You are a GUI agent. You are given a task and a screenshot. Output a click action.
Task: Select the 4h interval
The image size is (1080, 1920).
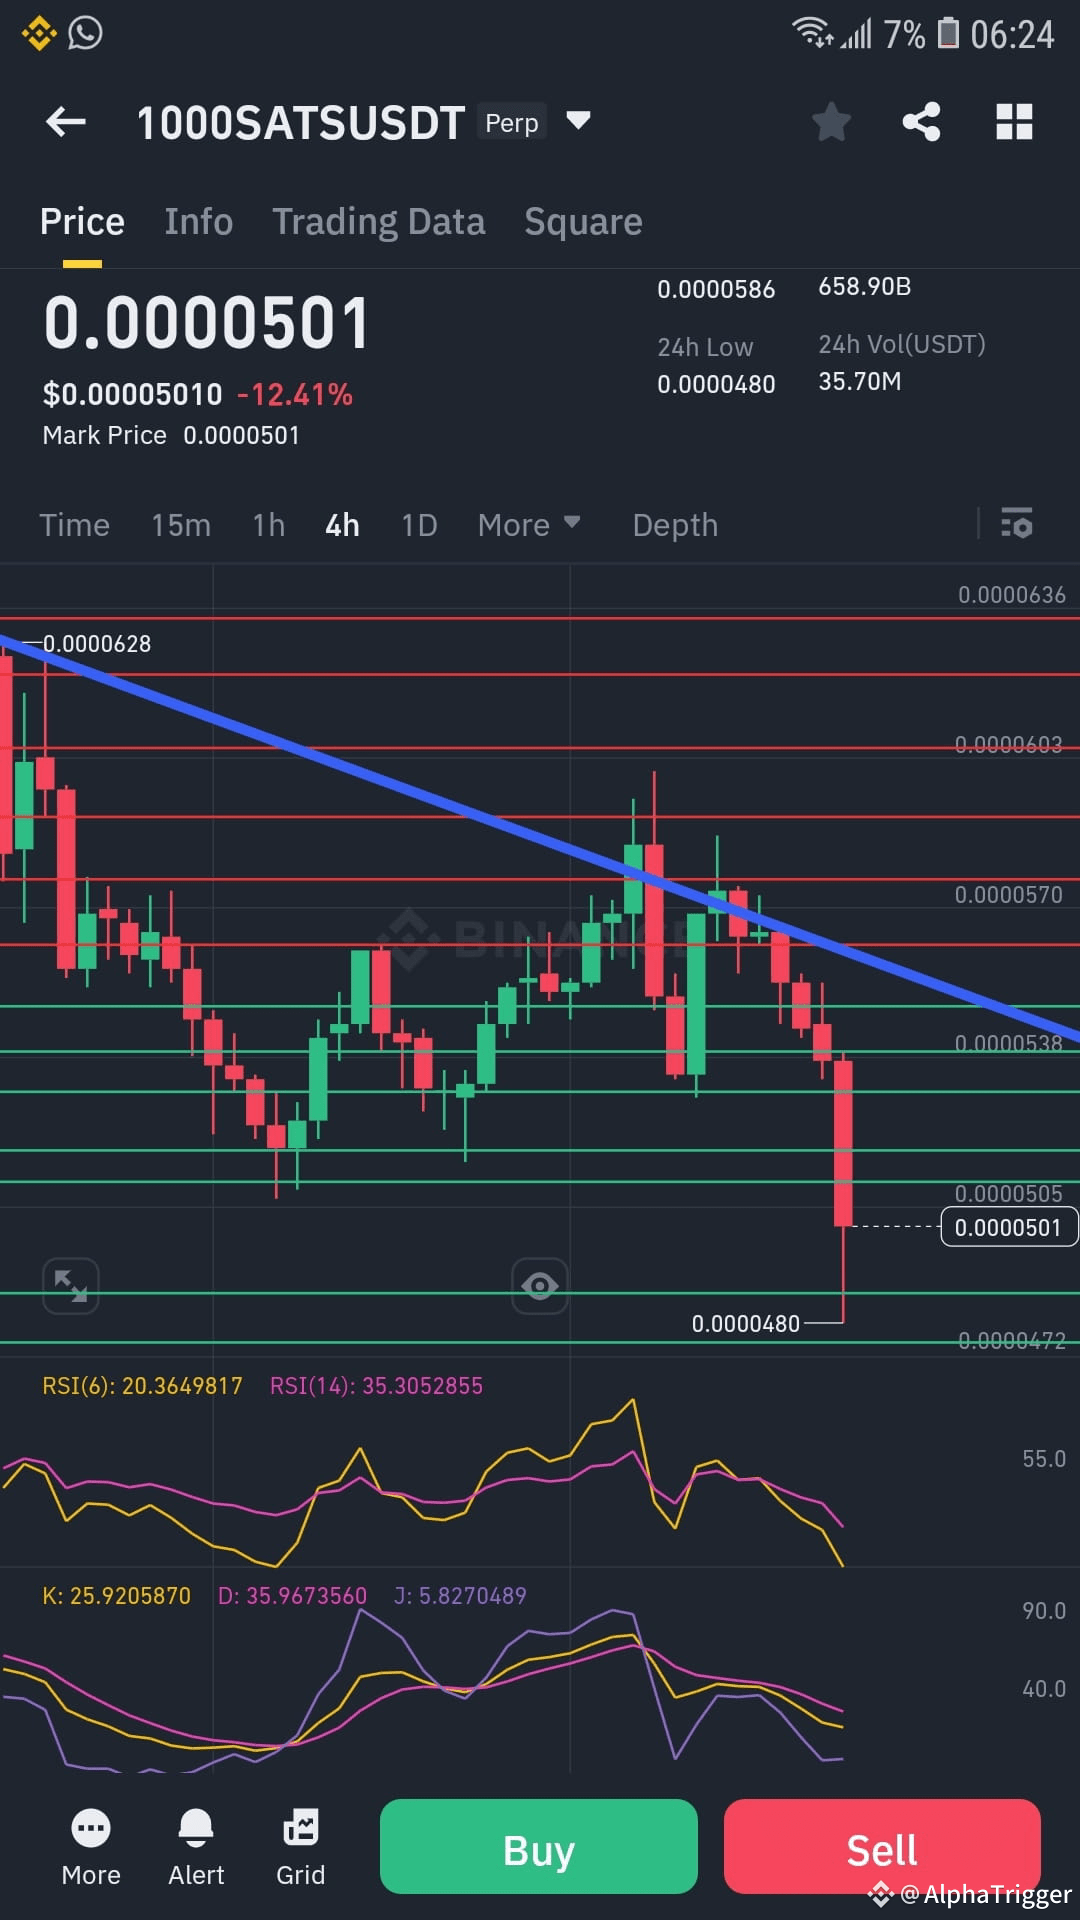(342, 525)
